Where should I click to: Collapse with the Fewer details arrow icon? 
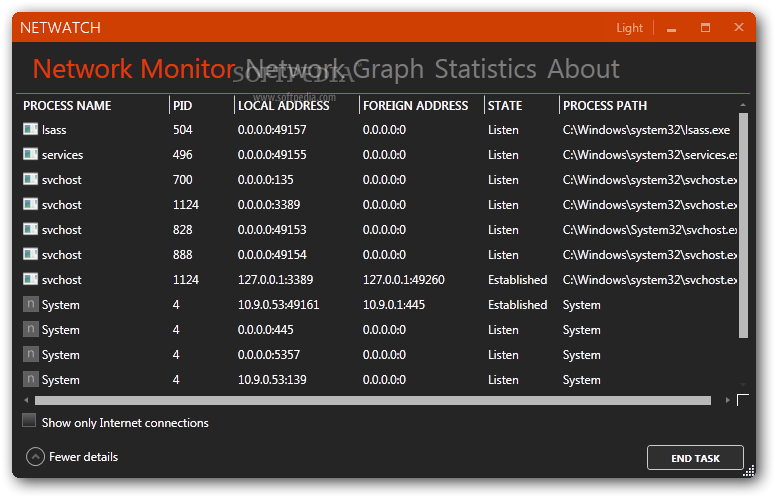click(35, 456)
